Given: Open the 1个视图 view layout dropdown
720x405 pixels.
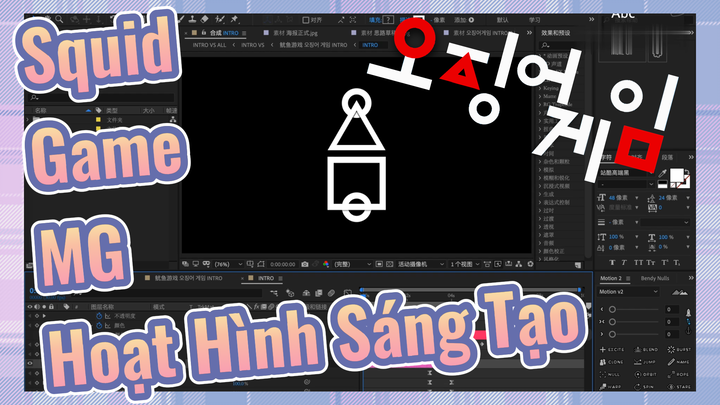Looking at the screenshot, I should [464, 264].
